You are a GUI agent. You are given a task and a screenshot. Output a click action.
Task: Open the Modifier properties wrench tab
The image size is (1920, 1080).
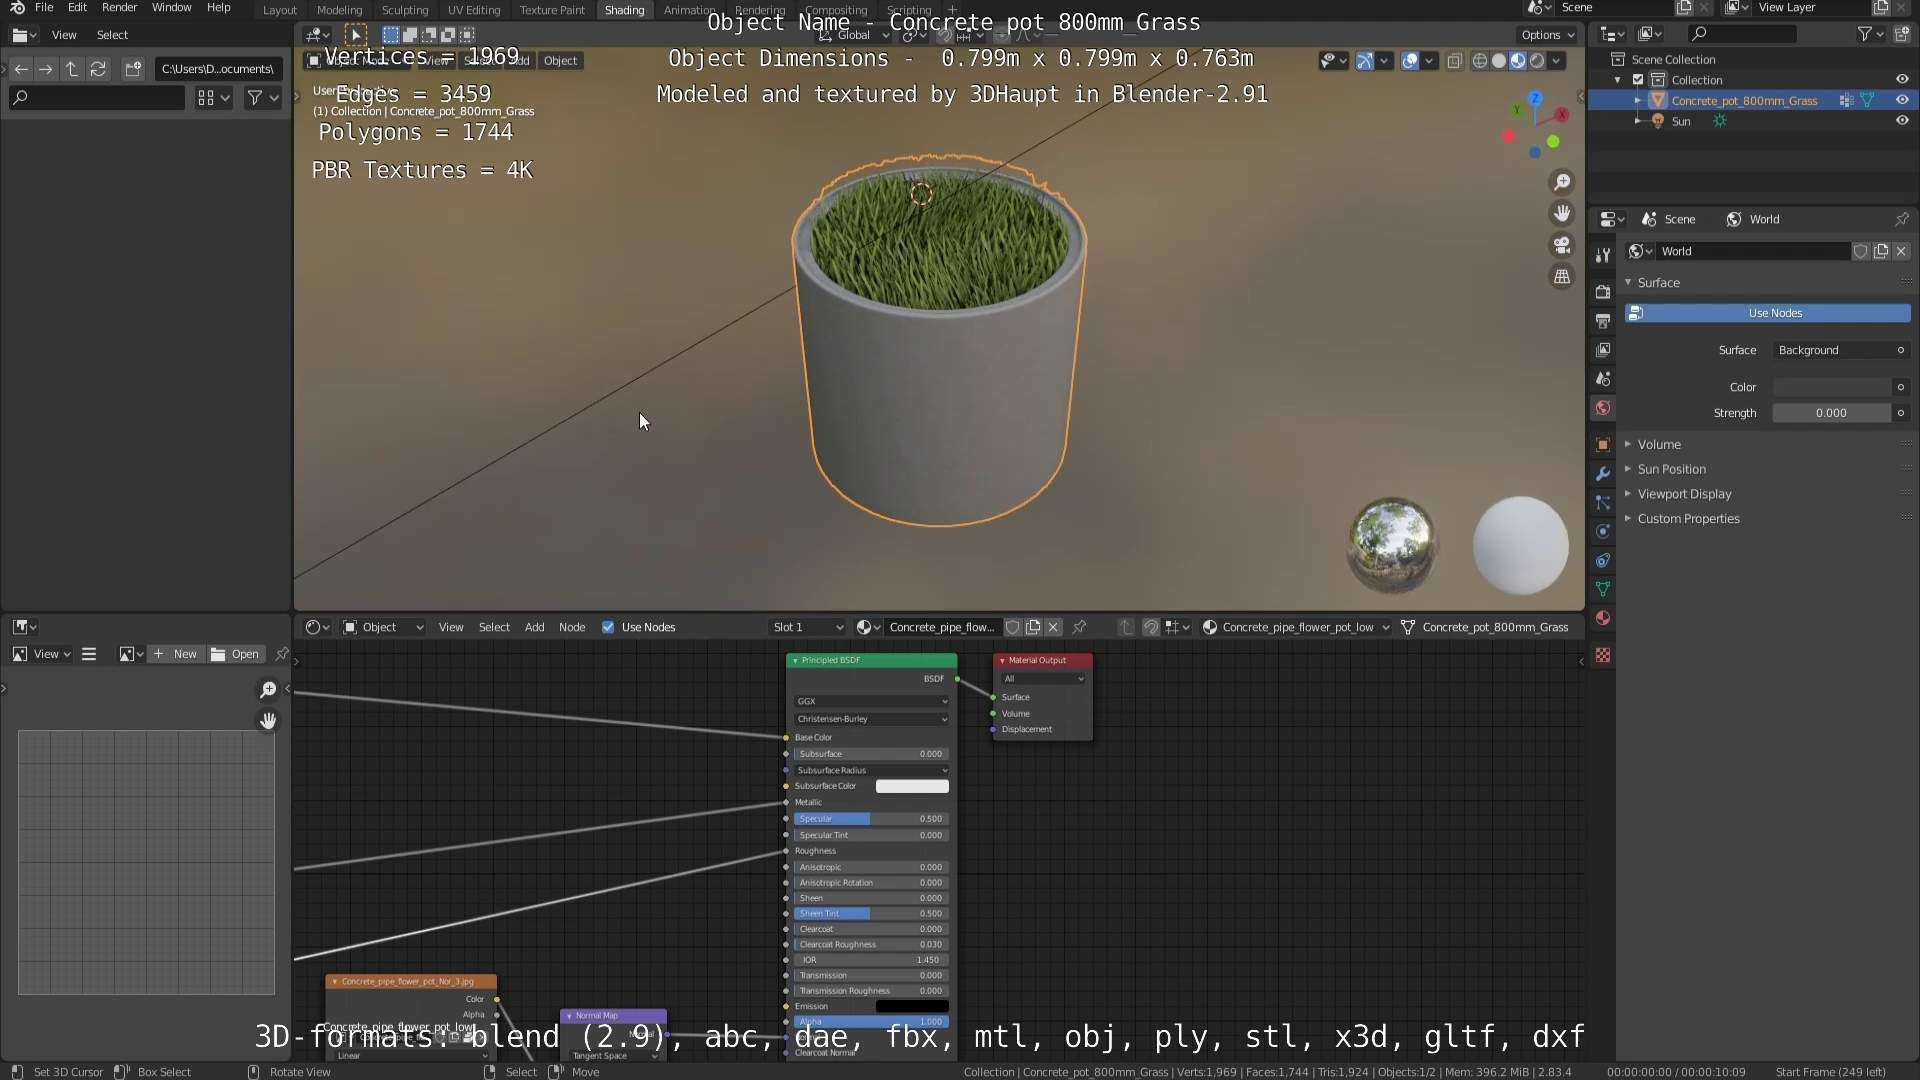(1603, 473)
